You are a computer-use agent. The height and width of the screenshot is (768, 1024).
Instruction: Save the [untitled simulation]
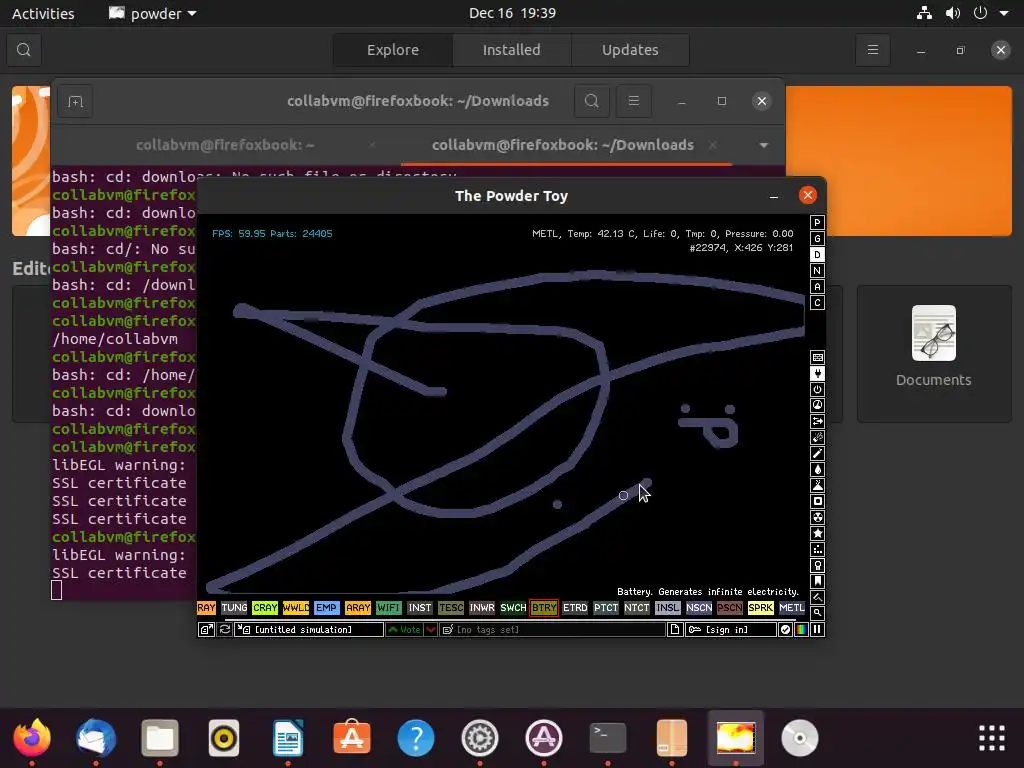point(309,630)
